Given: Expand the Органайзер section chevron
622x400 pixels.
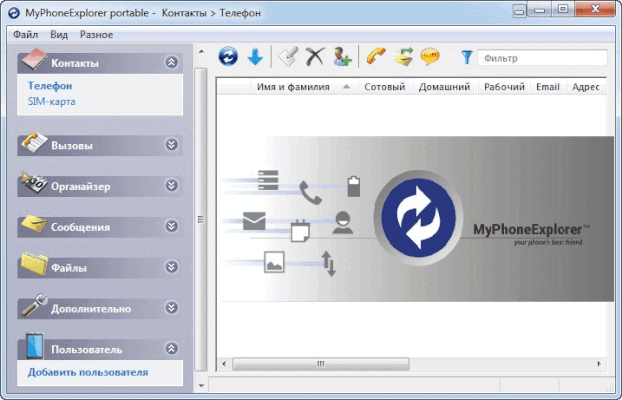Looking at the screenshot, I should [x=171, y=185].
